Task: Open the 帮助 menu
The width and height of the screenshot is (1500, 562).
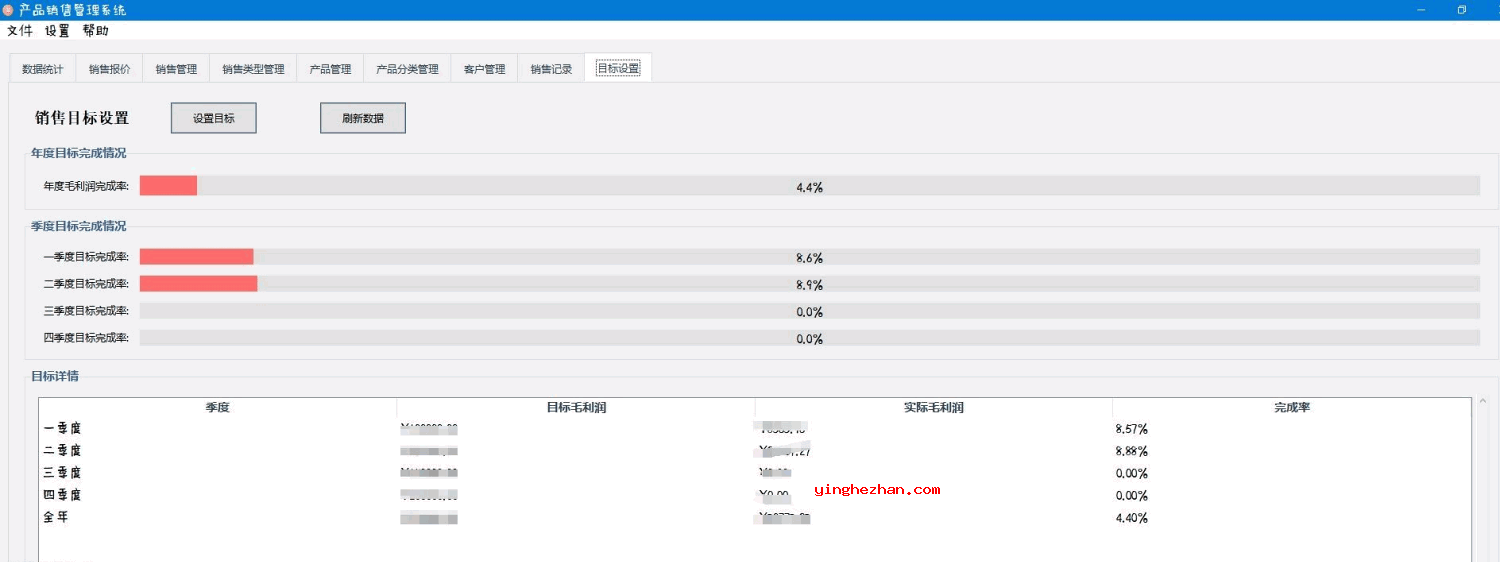Action: tap(96, 31)
